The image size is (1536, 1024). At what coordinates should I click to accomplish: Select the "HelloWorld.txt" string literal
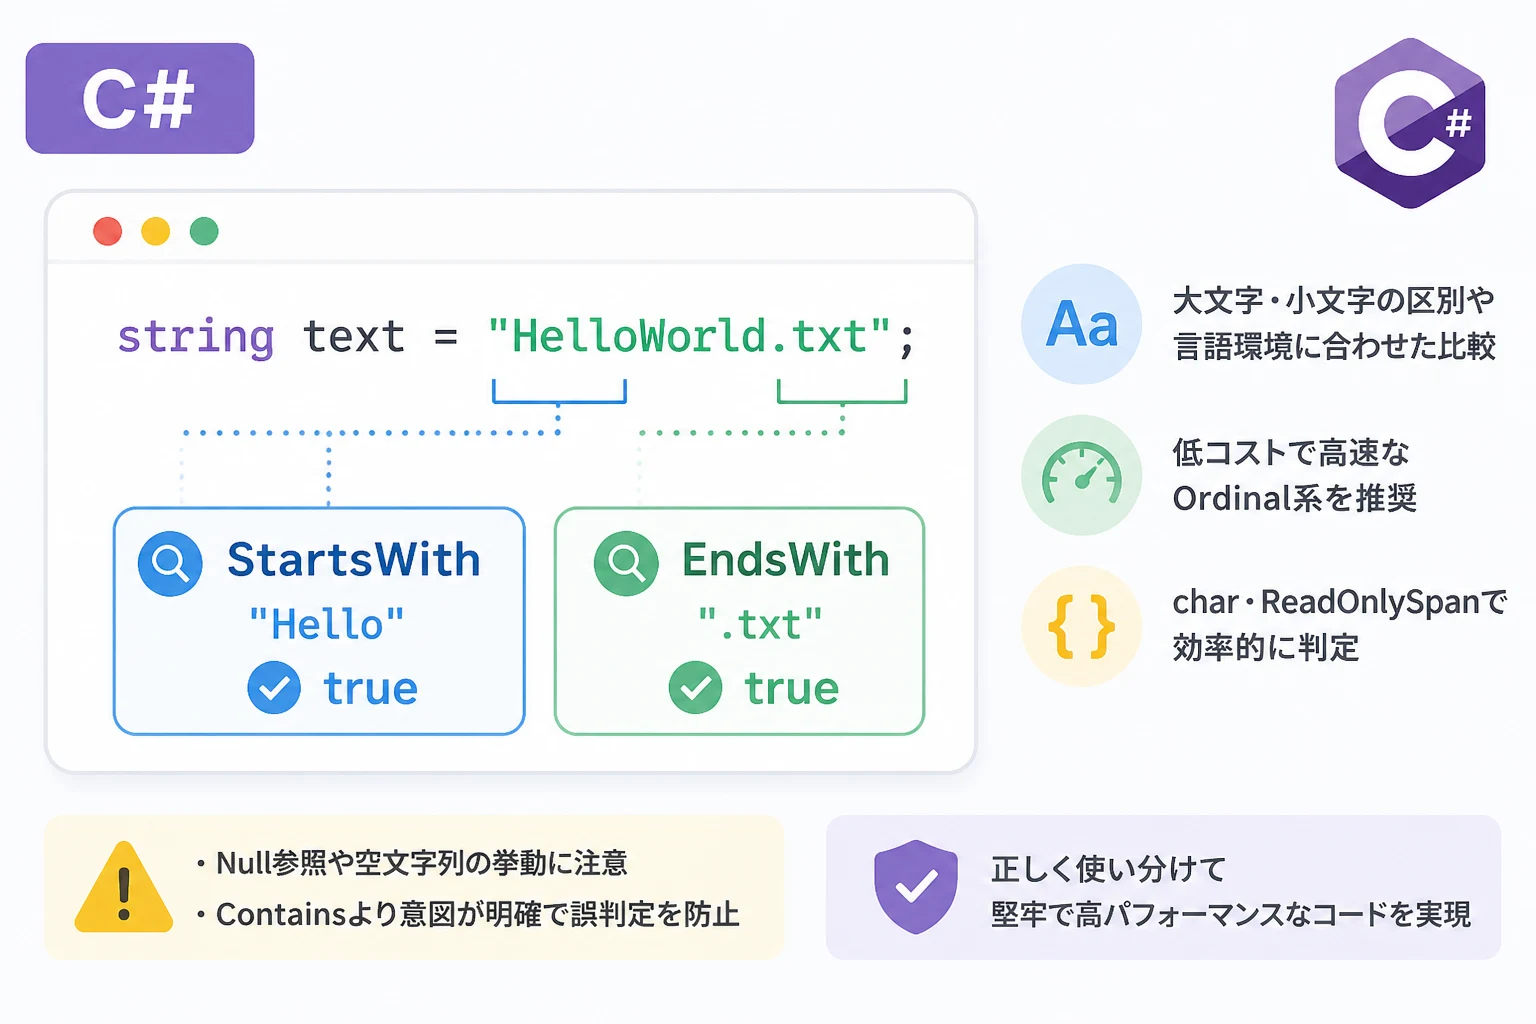[689, 337]
